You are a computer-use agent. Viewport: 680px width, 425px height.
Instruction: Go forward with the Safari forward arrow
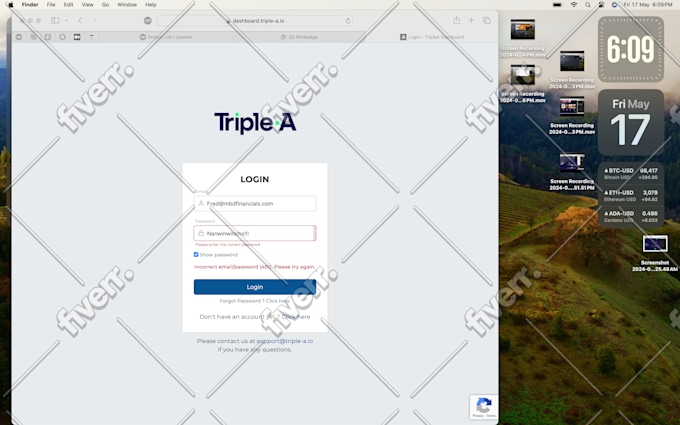coord(94,20)
